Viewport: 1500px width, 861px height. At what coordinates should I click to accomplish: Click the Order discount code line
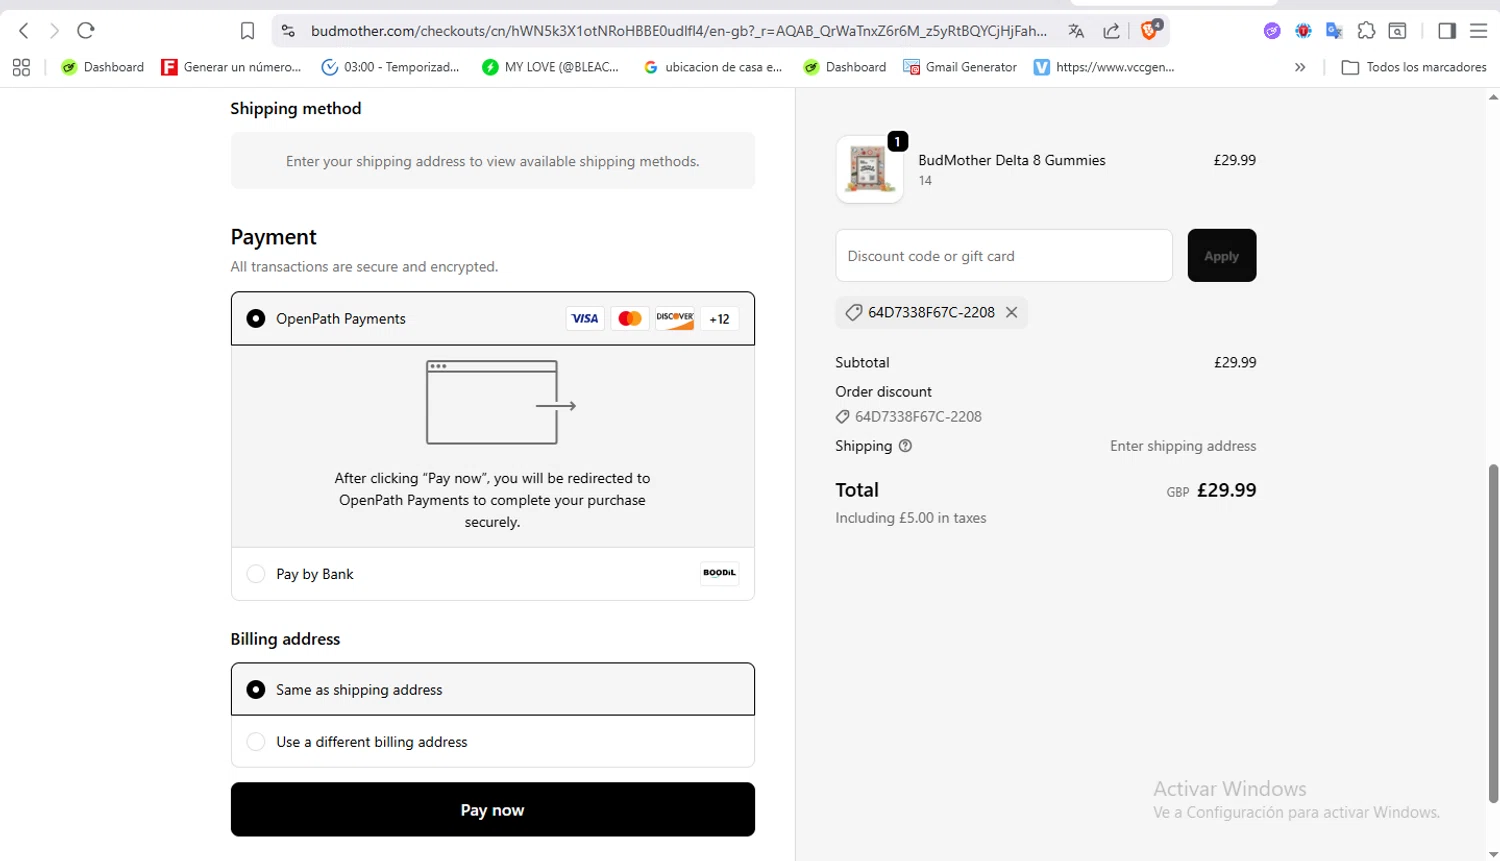[x=909, y=417]
